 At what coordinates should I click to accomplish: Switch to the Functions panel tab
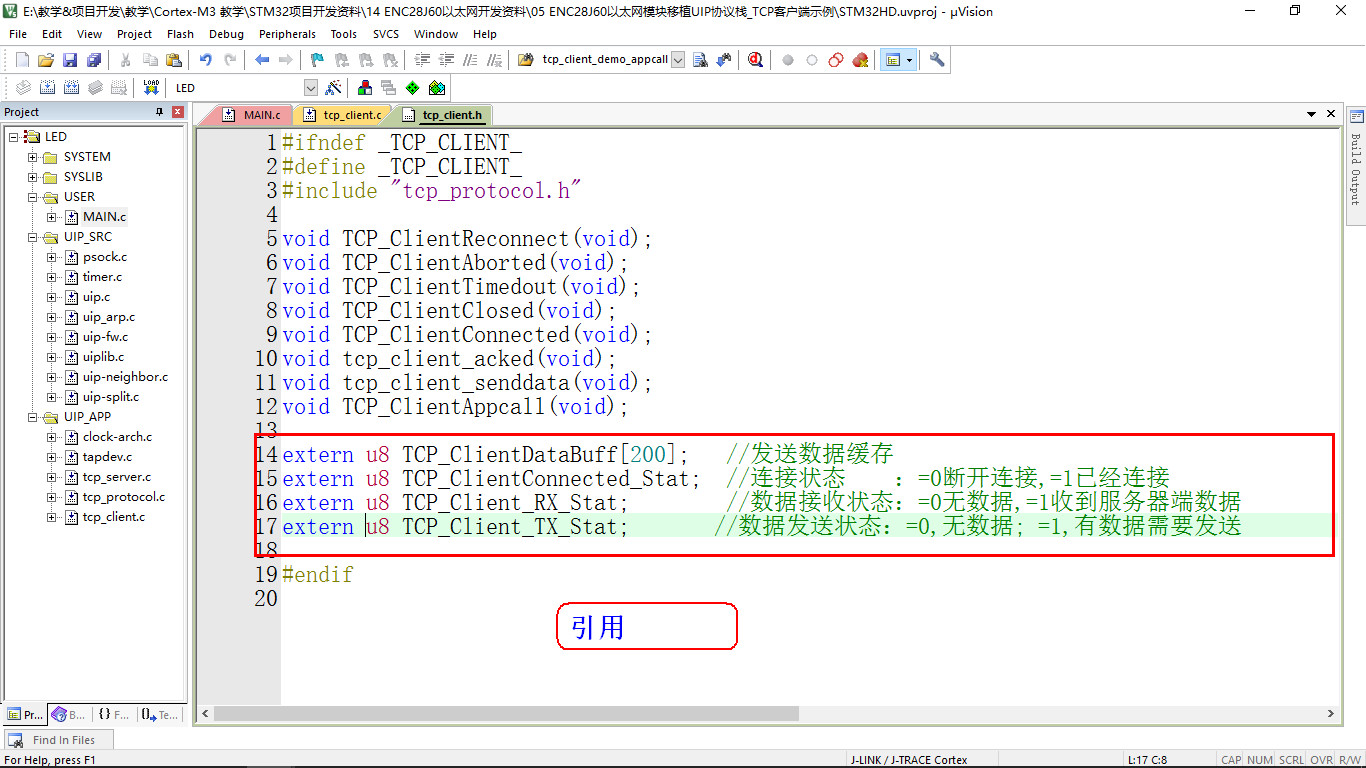tap(114, 715)
